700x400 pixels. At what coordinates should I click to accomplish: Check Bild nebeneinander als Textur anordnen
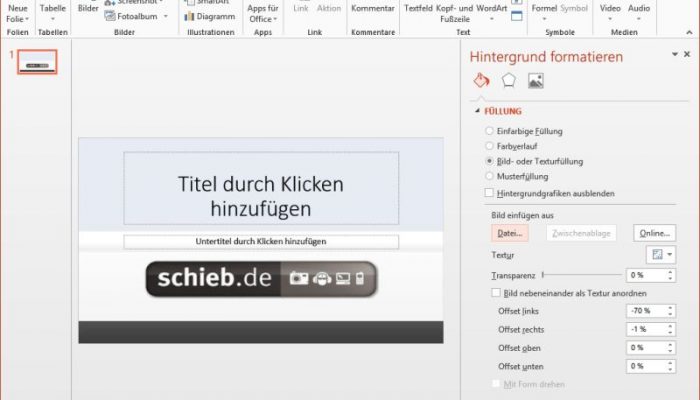pyautogui.click(x=496, y=293)
